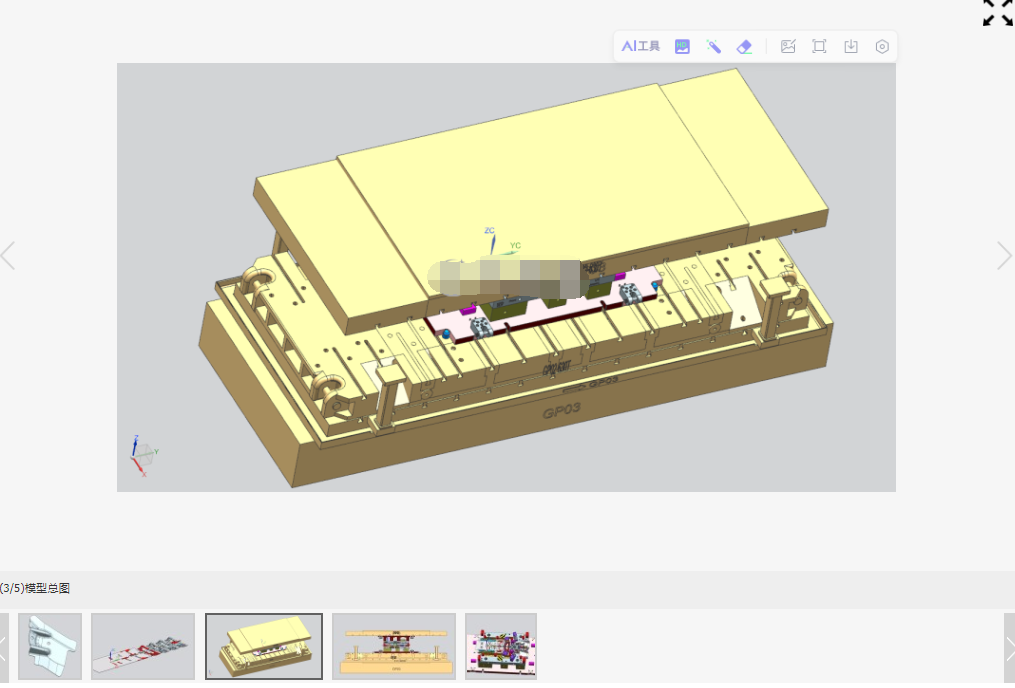Select the eraser removal tool

point(744,47)
